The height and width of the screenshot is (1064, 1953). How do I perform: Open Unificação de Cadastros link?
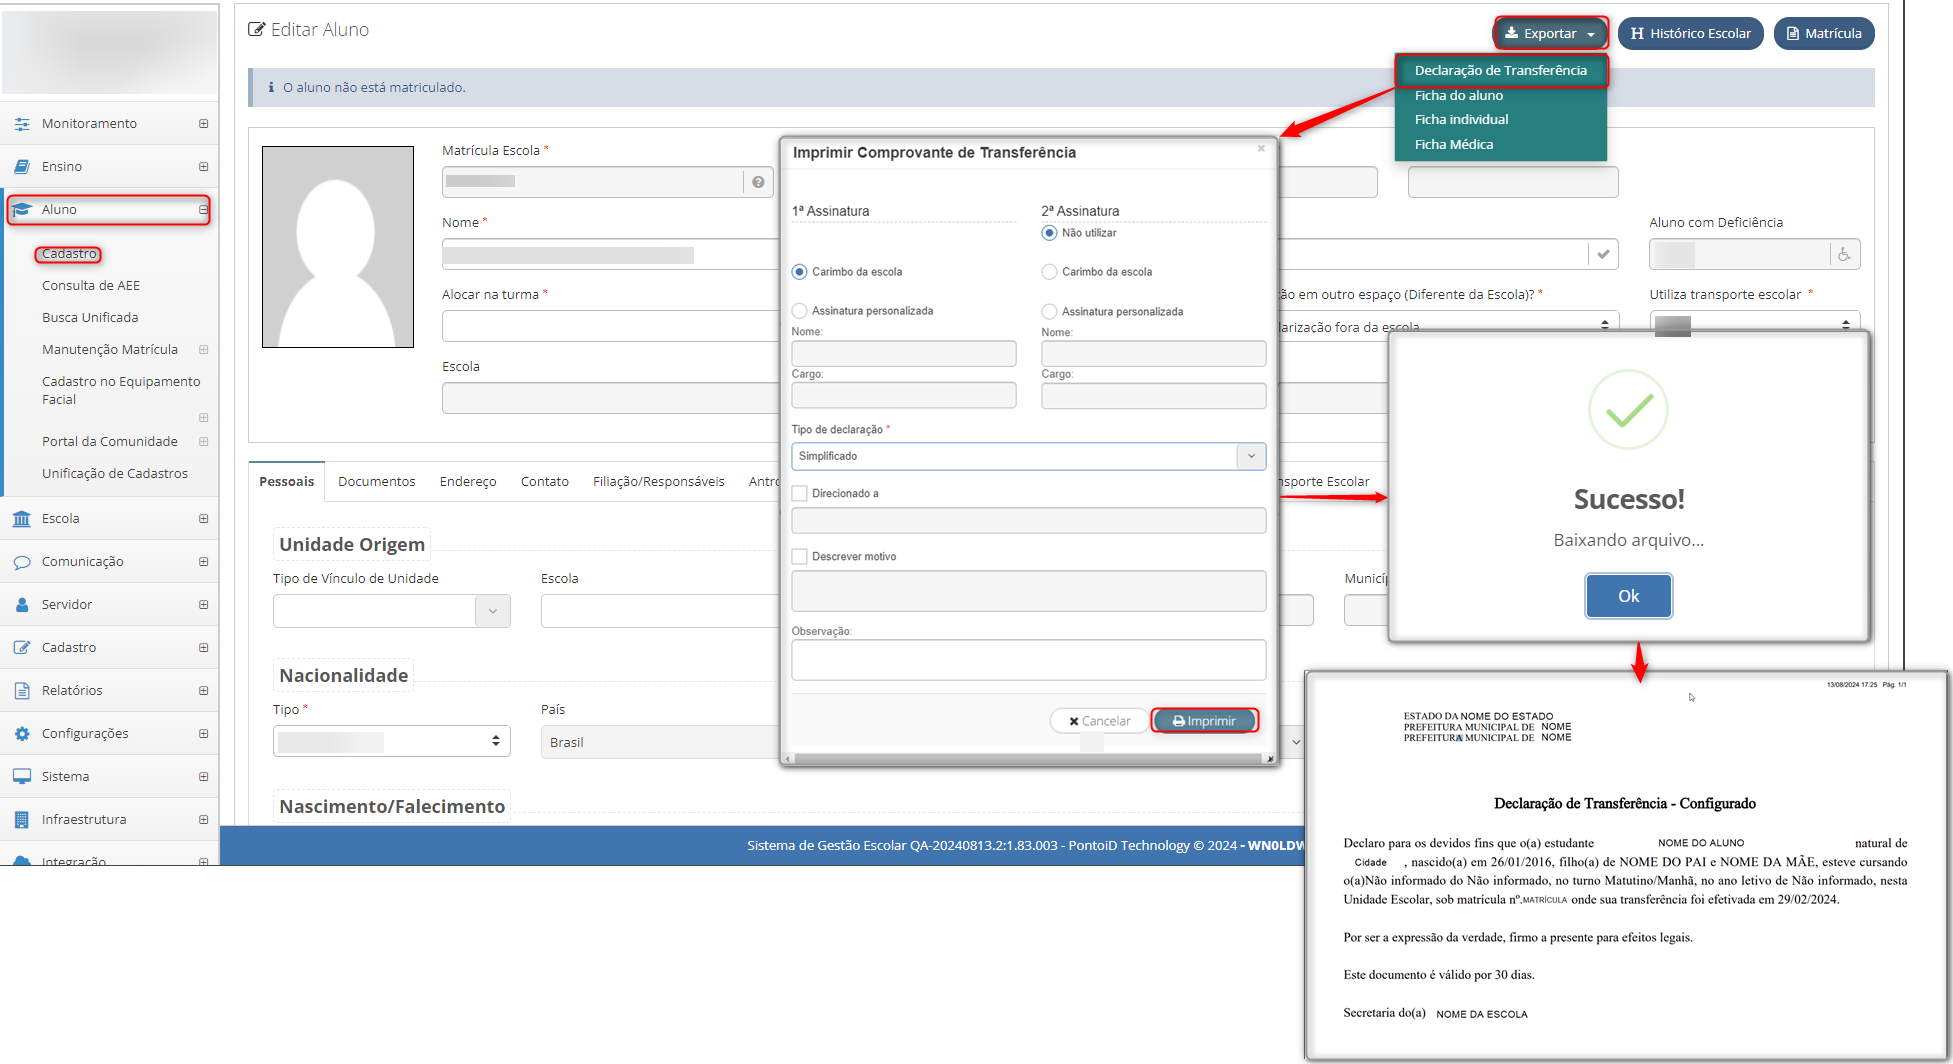(x=115, y=474)
